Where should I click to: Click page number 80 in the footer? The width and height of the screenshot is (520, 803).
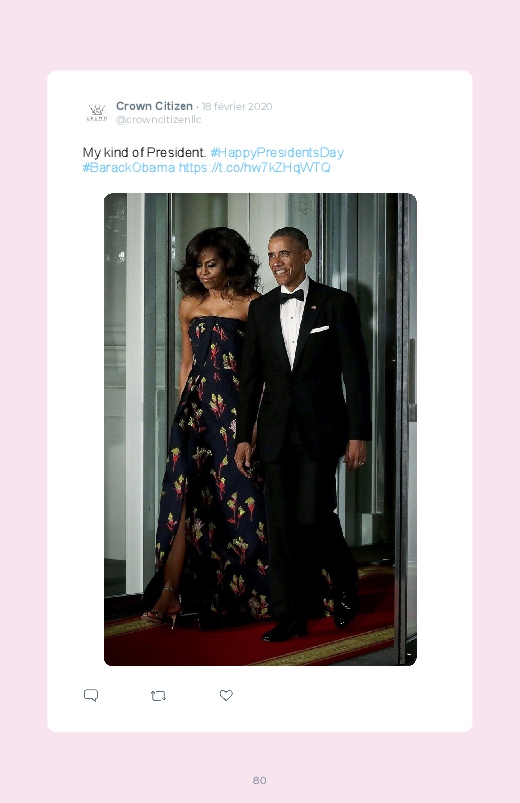point(260,780)
